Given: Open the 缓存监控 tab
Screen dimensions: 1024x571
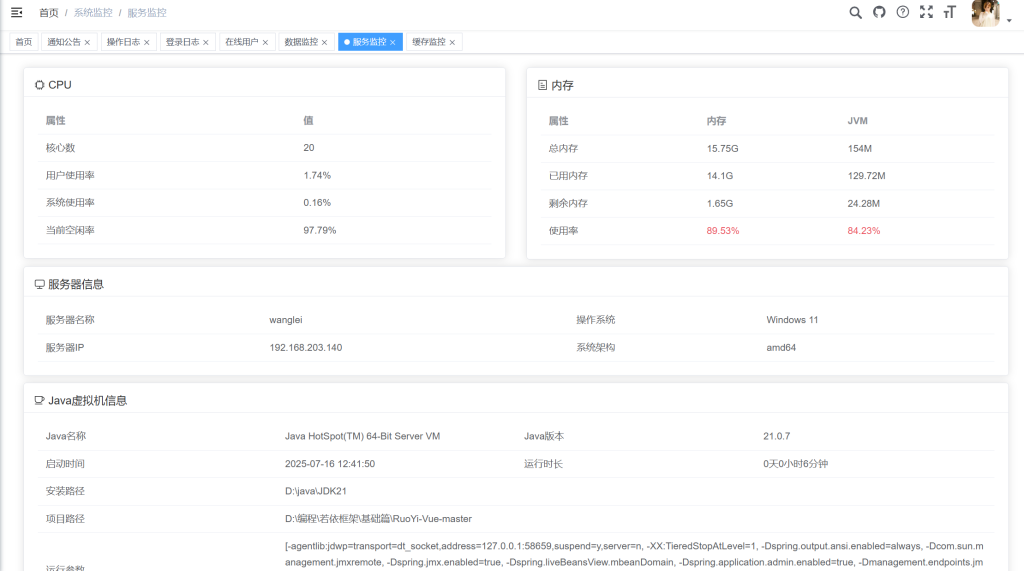Looking at the screenshot, I should [x=428, y=42].
